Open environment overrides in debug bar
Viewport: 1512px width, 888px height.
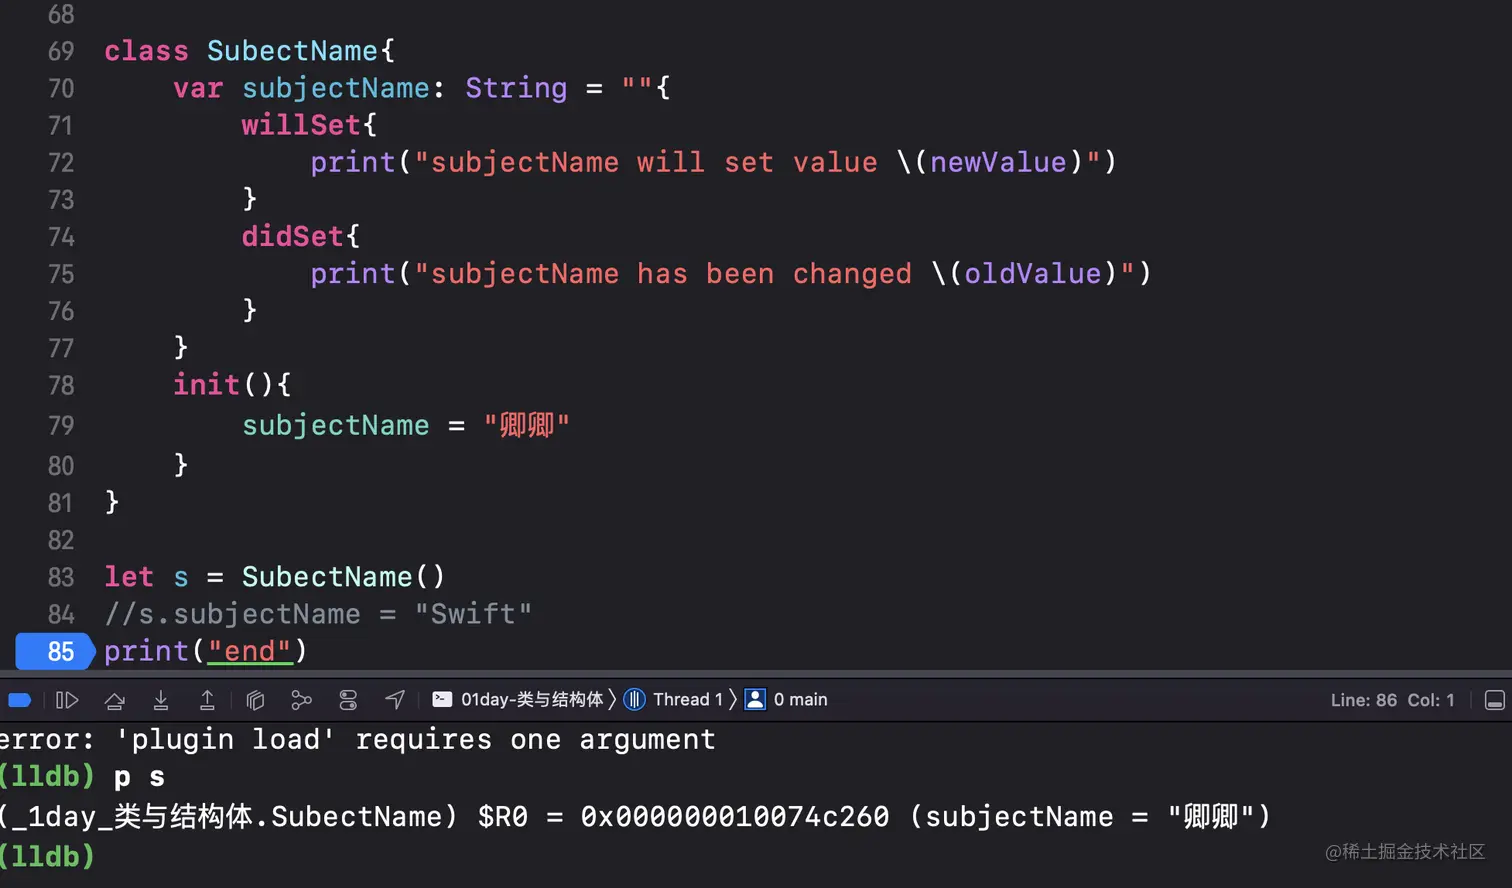click(x=348, y=700)
